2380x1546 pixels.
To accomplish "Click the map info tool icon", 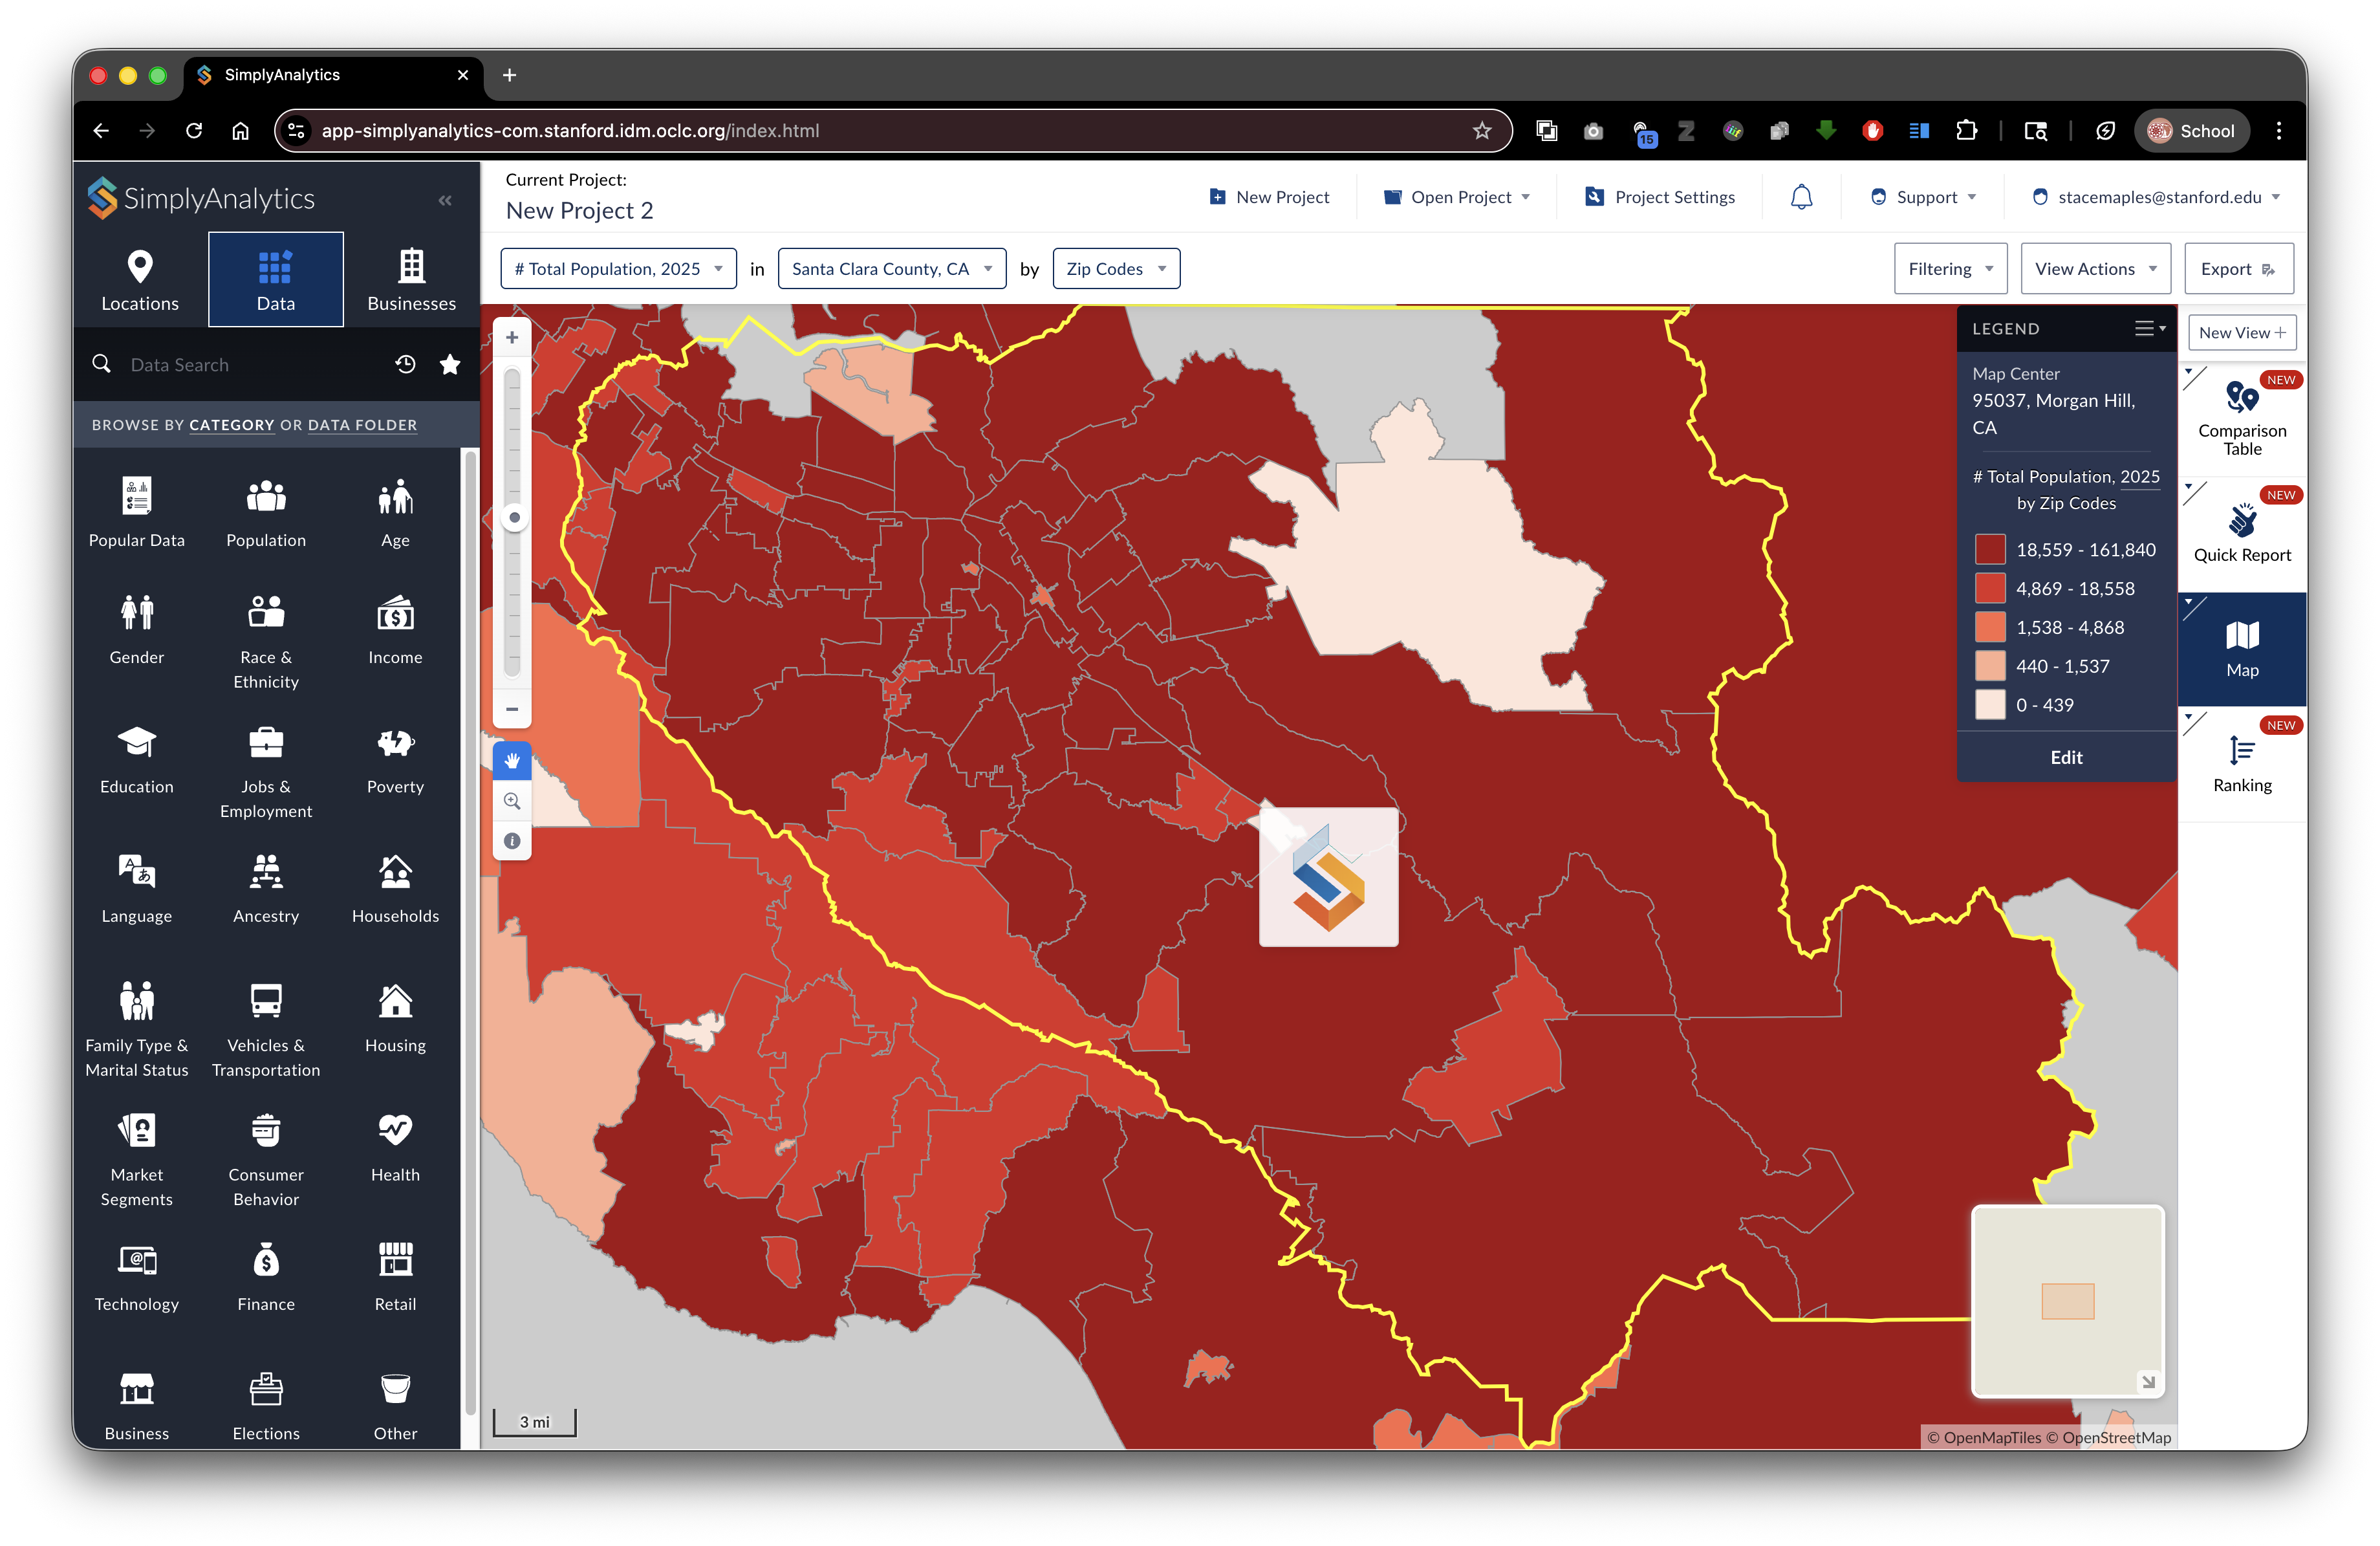I will (512, 841).
